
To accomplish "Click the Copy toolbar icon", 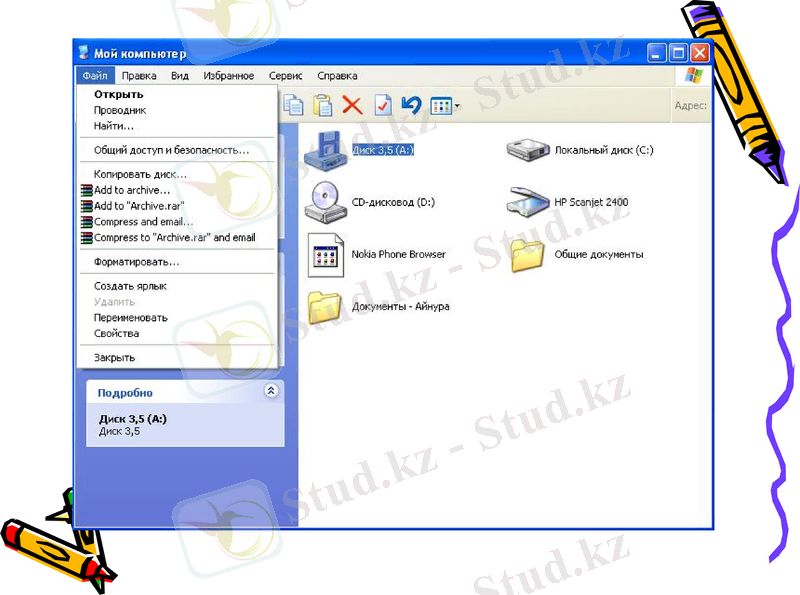I will point(293,105).
